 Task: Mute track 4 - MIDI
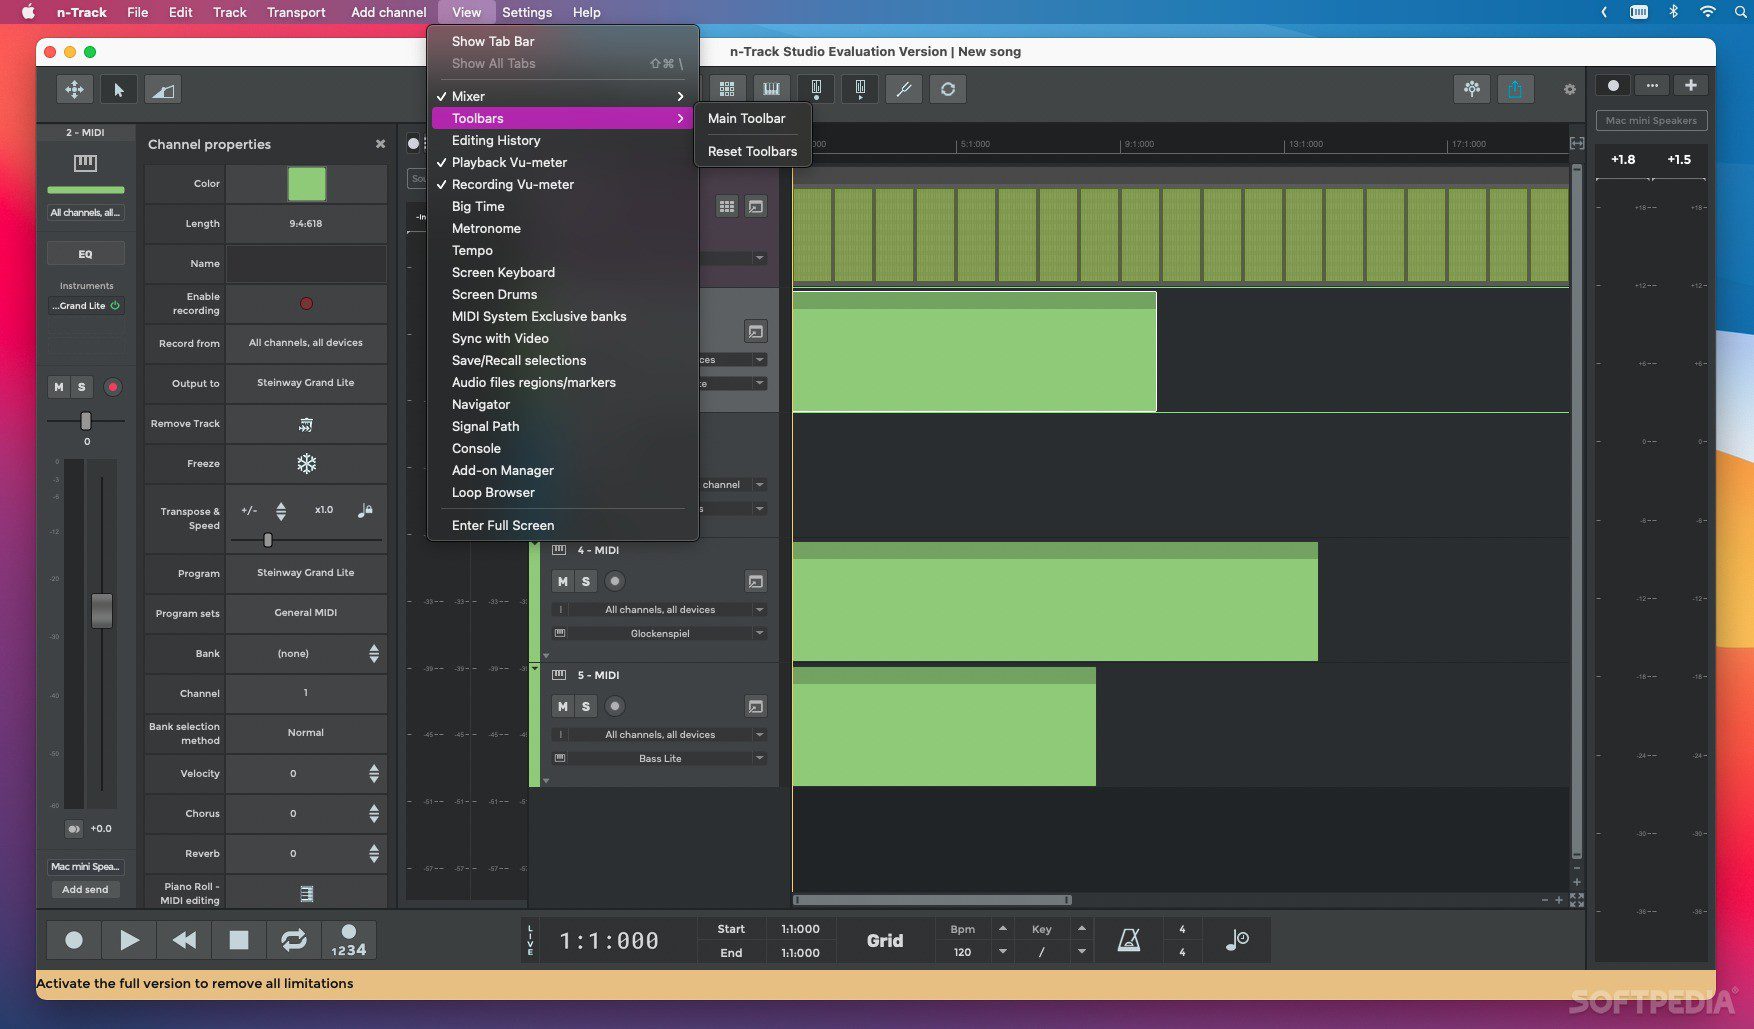[562, 581]
